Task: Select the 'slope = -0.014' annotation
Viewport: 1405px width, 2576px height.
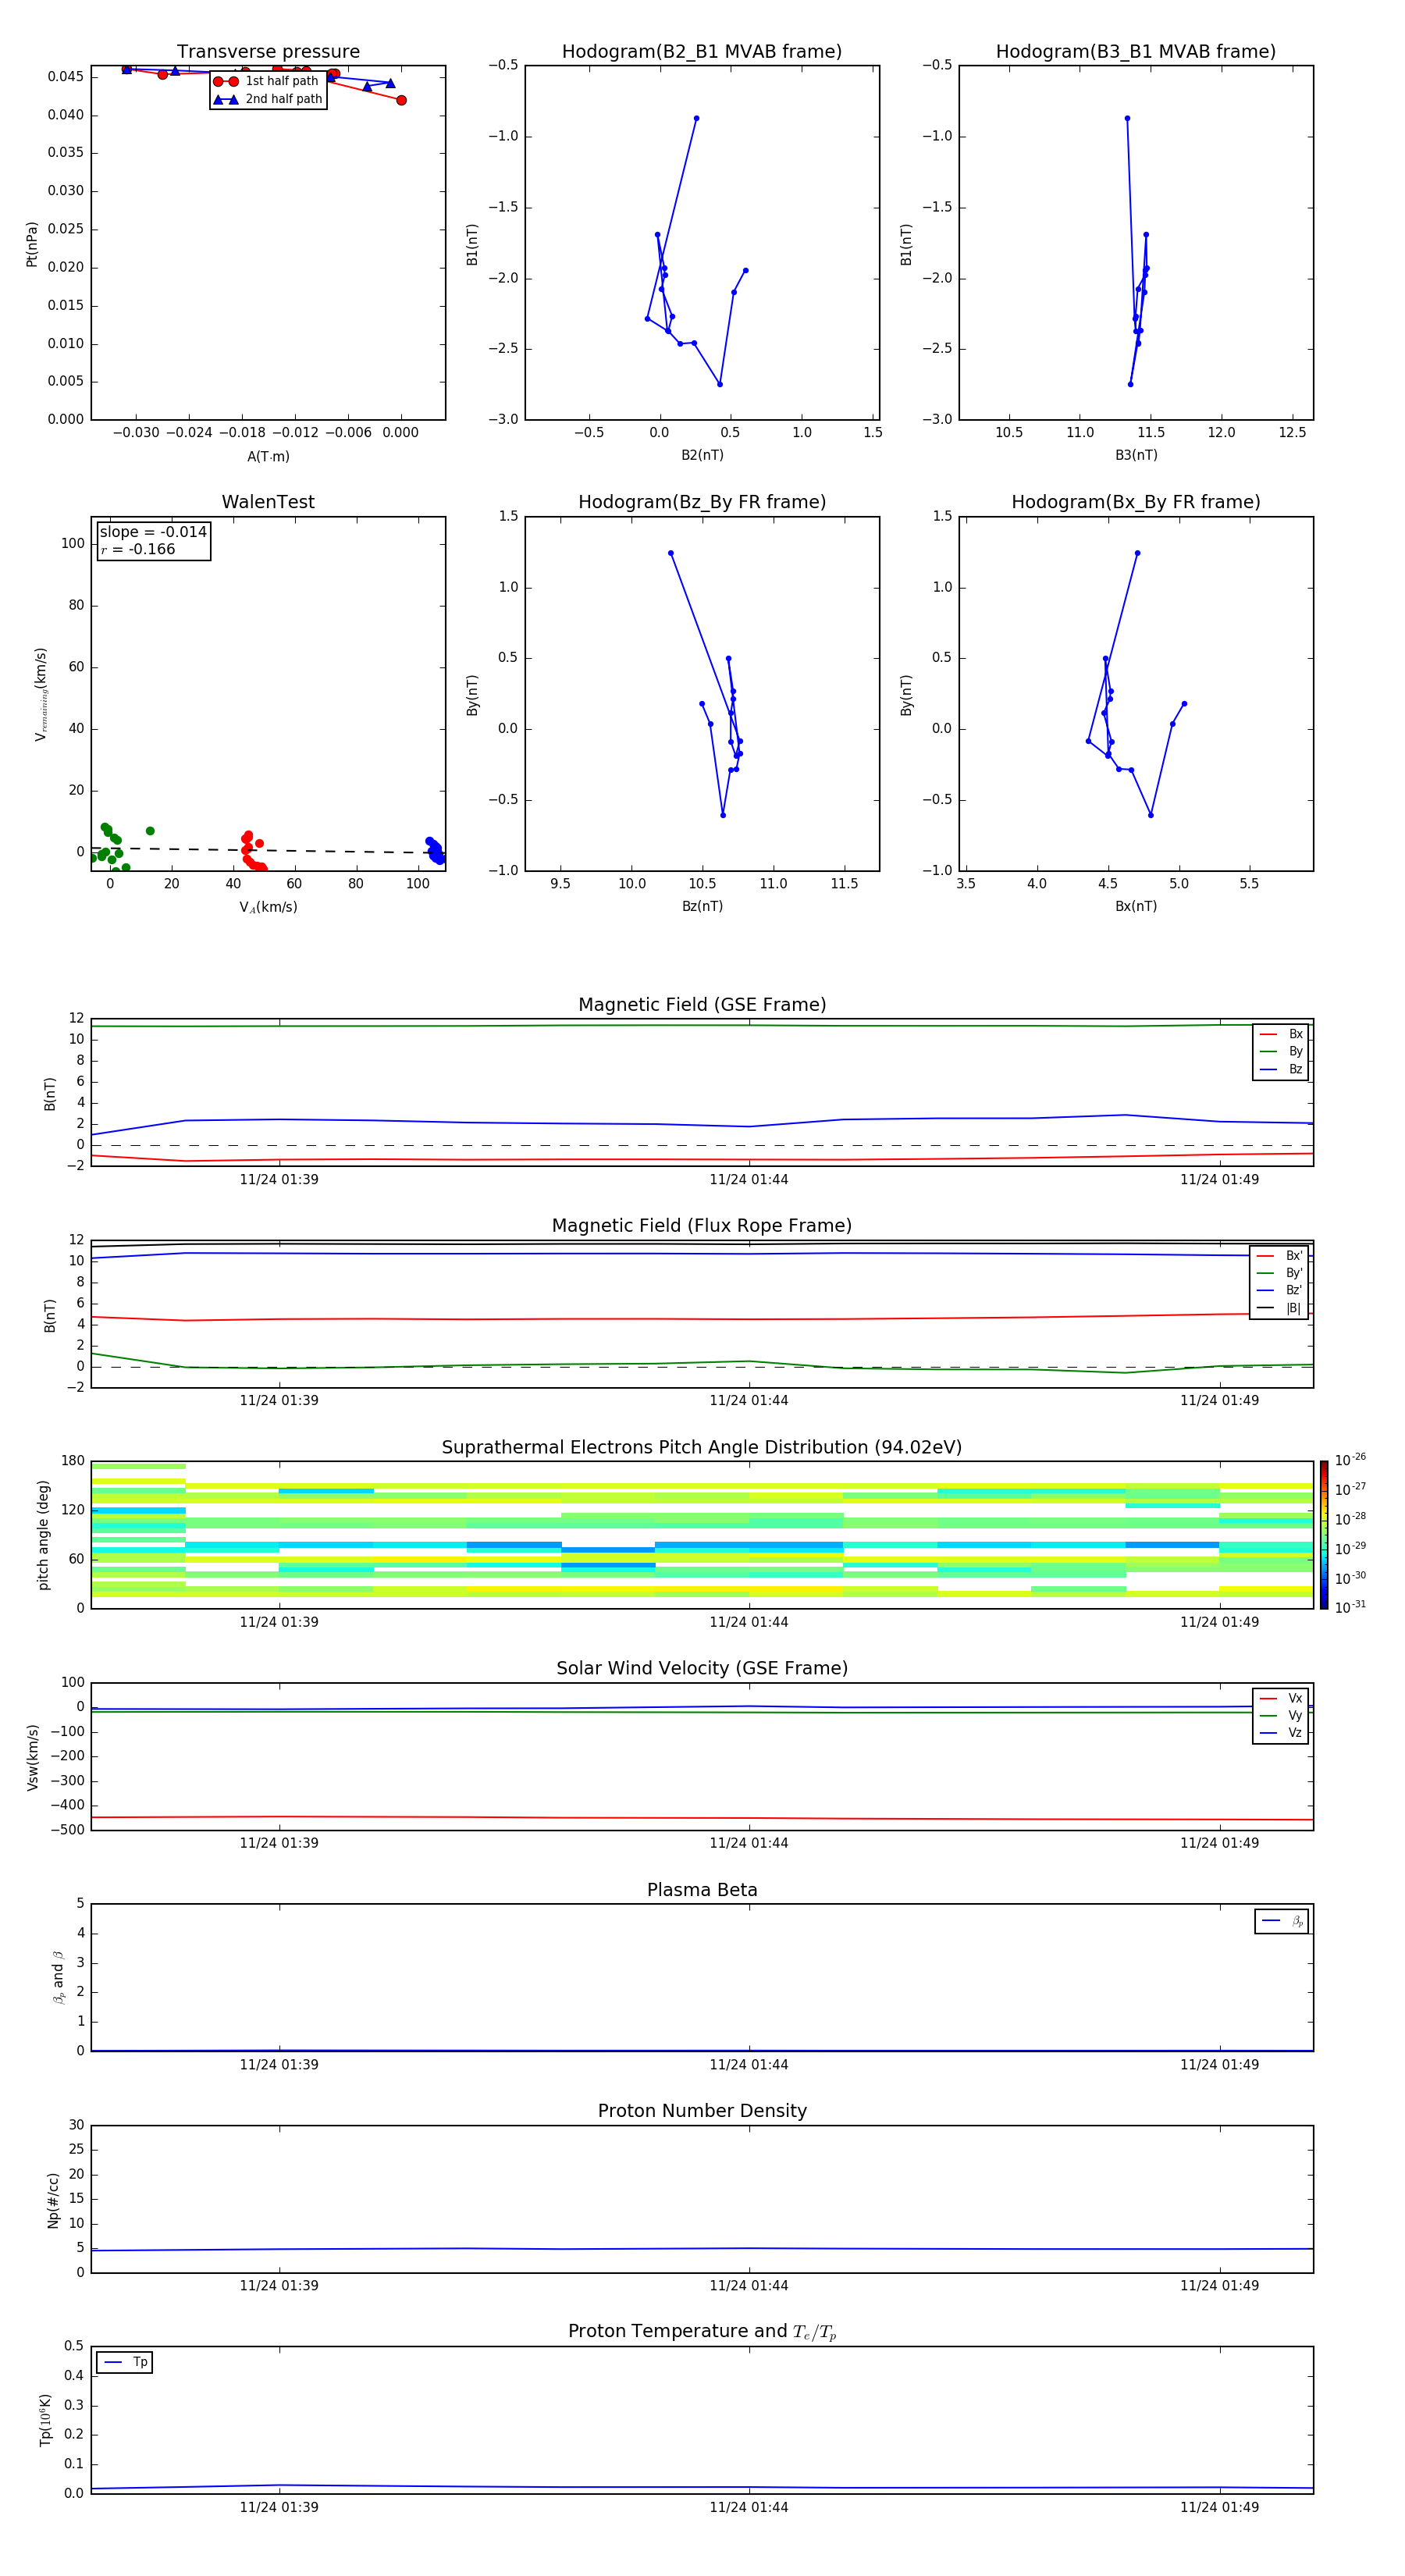Action: pos(153,532)
